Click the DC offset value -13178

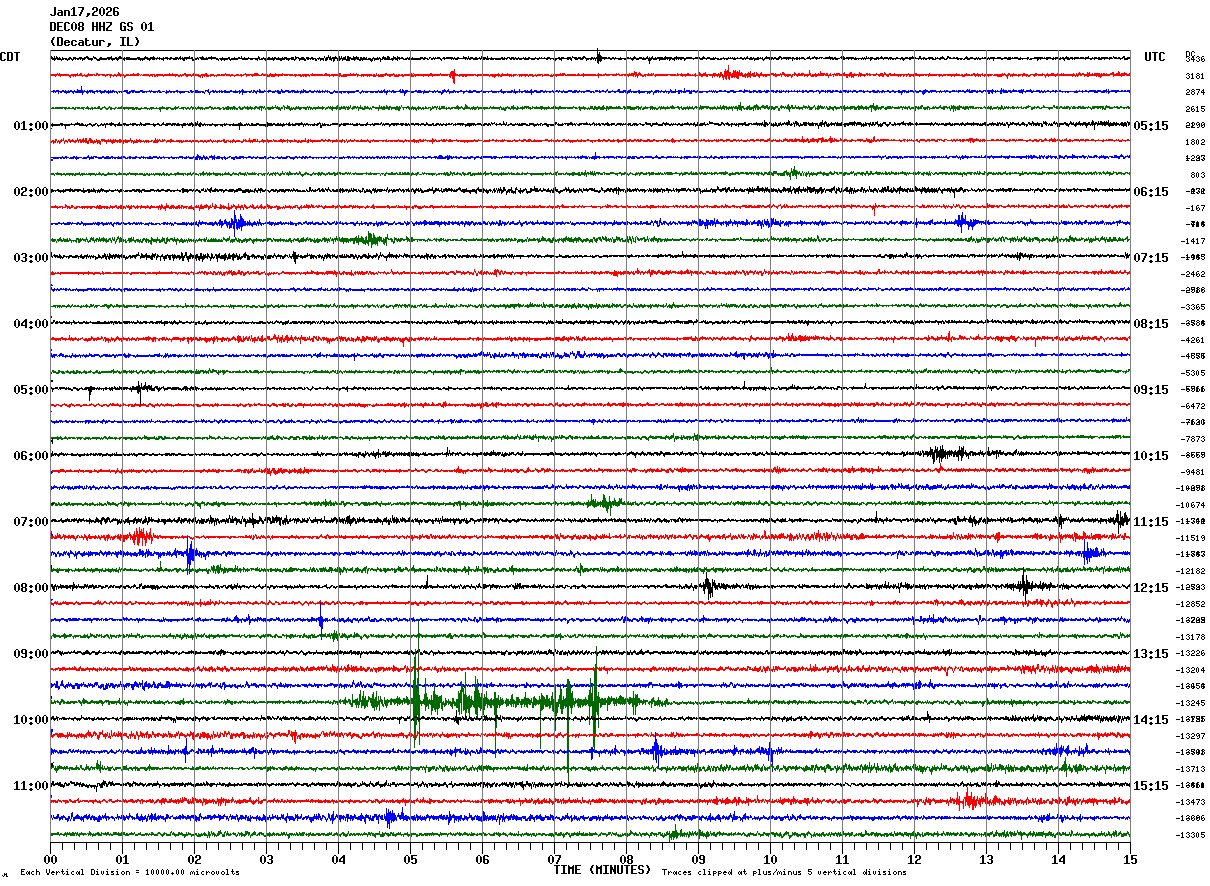coord(1191,637)
